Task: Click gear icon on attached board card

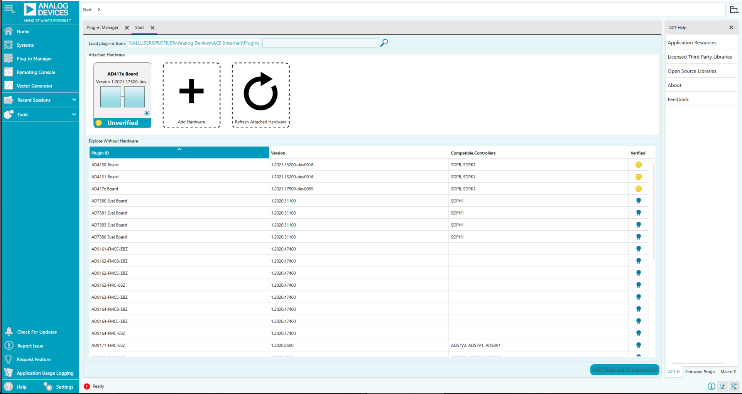Action: tap(147, 113)
